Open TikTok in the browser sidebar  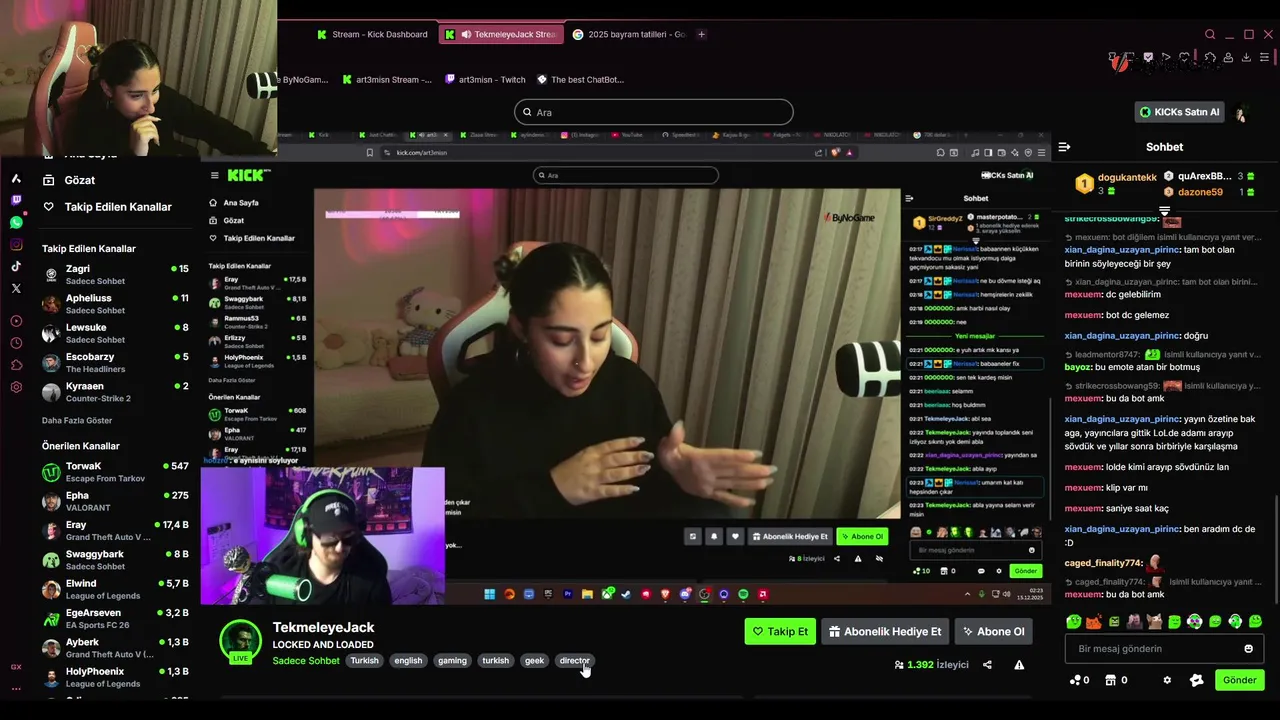(x=16, y=266)
